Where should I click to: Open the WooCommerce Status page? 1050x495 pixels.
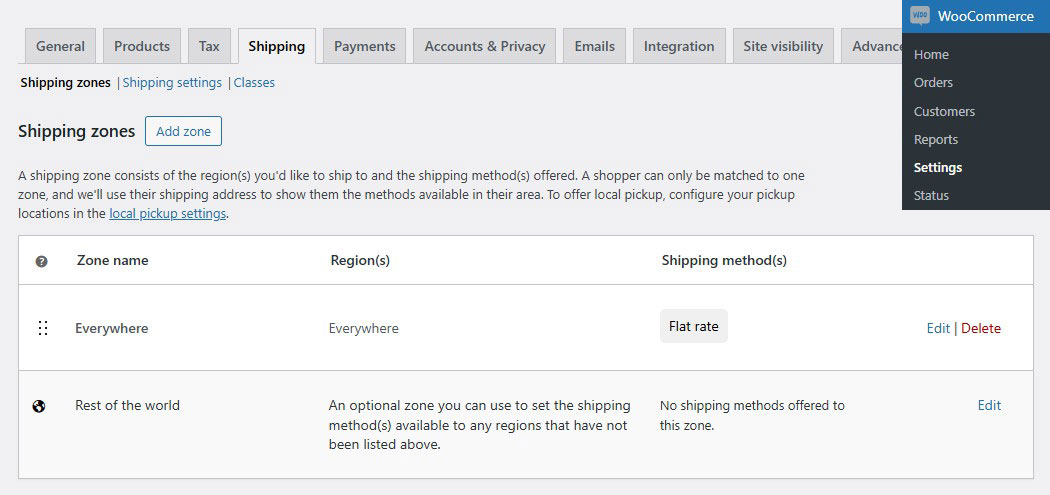[931, 196]
